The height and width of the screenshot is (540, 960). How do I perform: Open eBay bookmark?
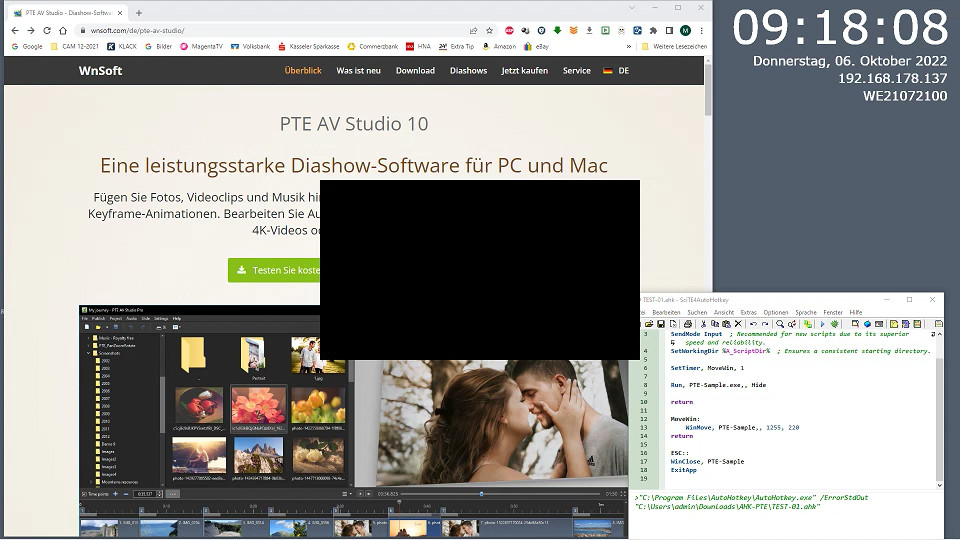tap(536, 47)
